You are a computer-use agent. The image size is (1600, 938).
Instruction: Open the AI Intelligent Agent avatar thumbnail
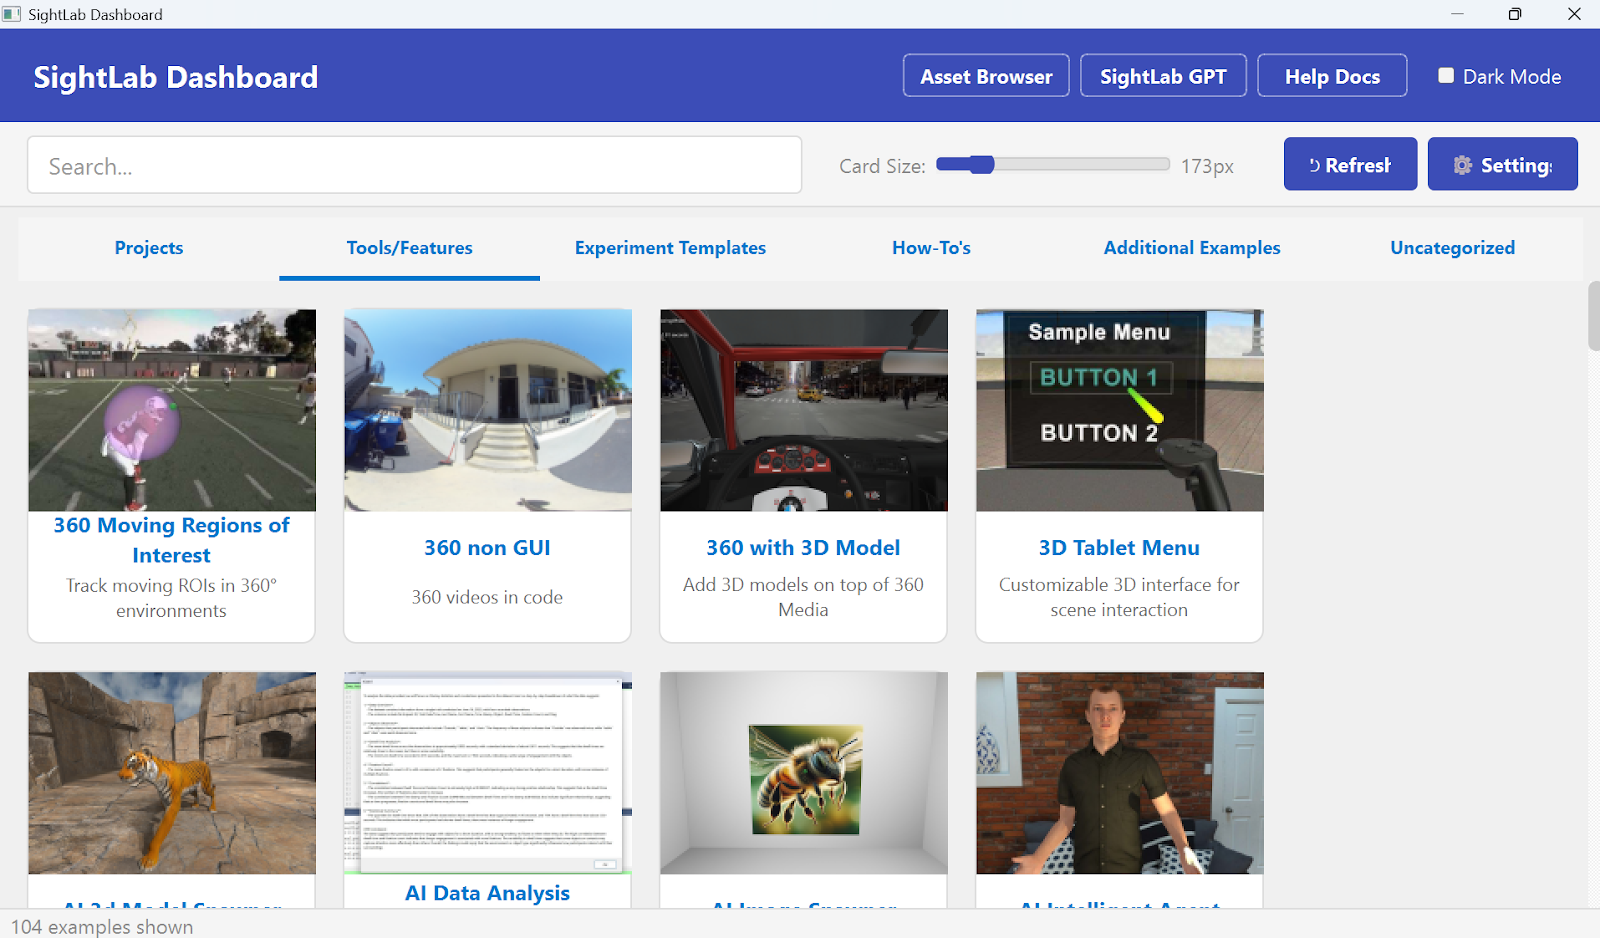[x=1120, y=773]
